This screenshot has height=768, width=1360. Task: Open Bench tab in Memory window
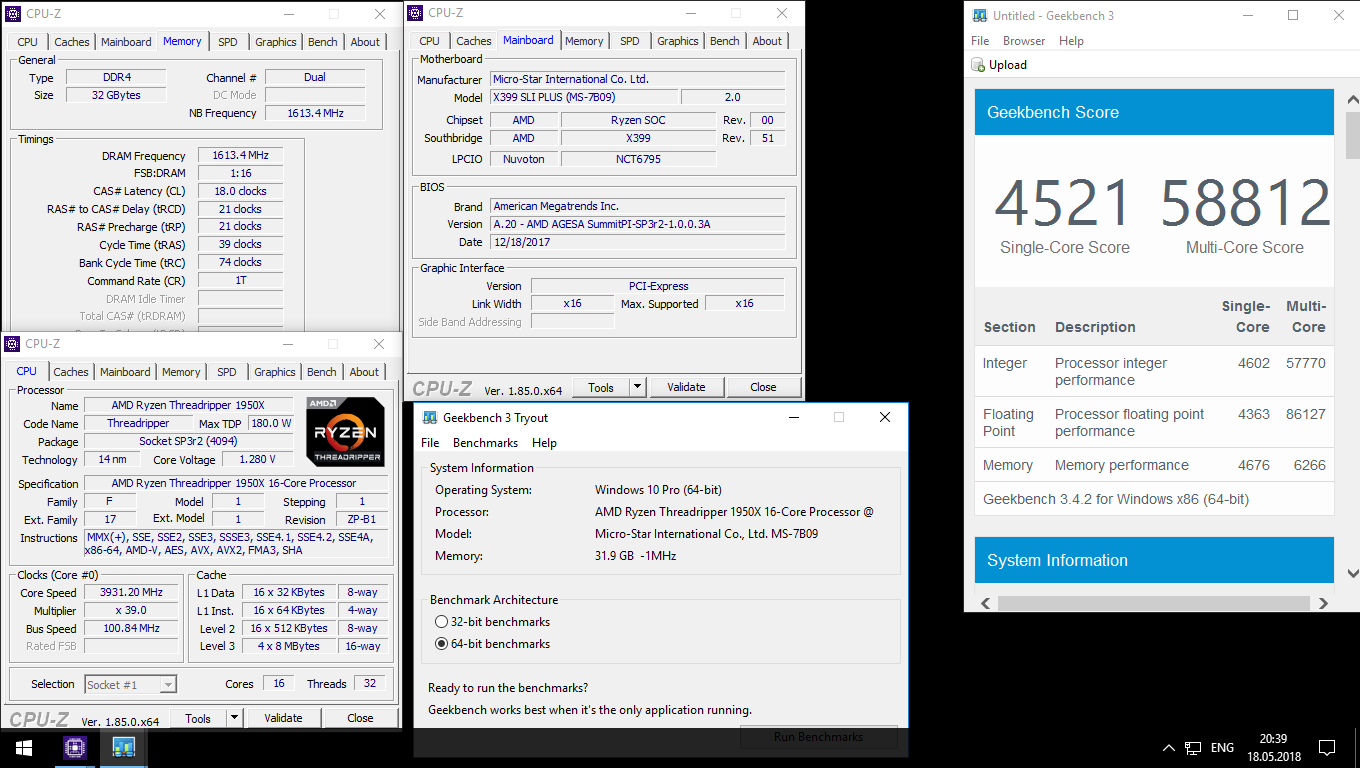tap(323, 42)
